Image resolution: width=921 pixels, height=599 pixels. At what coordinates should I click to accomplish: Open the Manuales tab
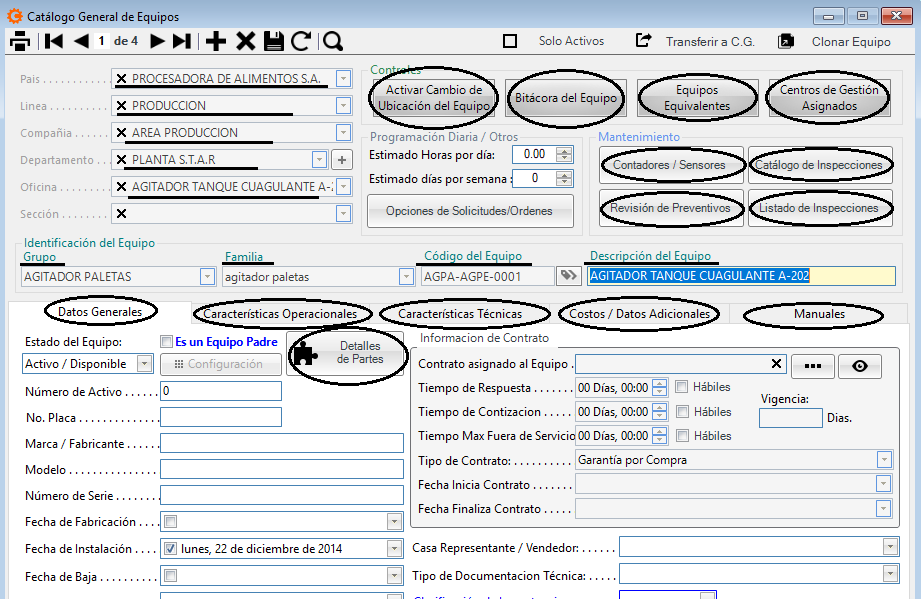click(819, 314)
